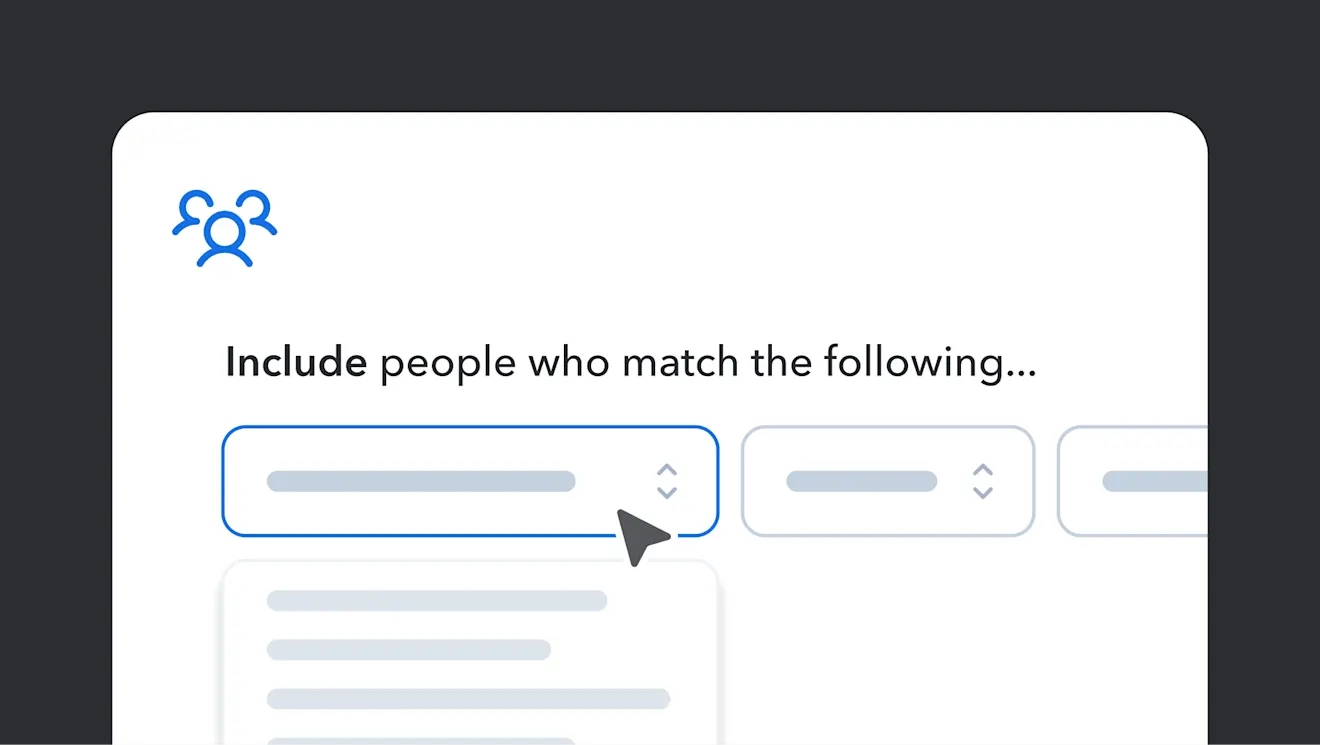Click placeholder bar inside first dropdown
The height and width of the screenshot is (745, 1320).
click(x=421, y=481)
